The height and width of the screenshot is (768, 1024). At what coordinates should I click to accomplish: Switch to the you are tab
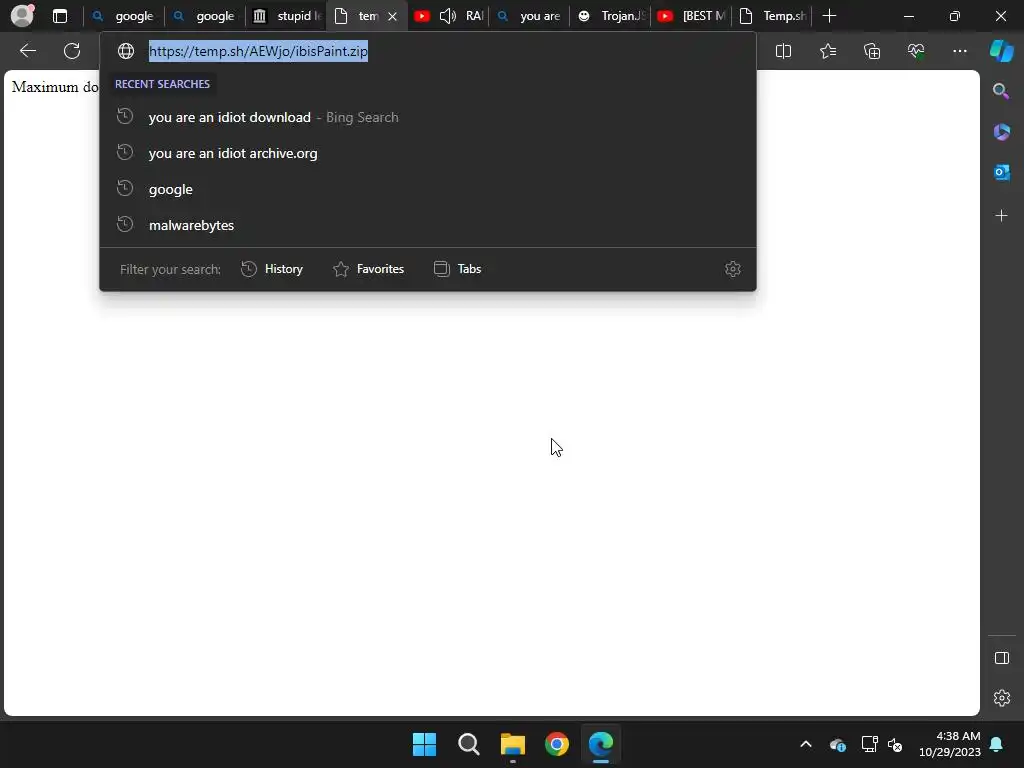528,16
